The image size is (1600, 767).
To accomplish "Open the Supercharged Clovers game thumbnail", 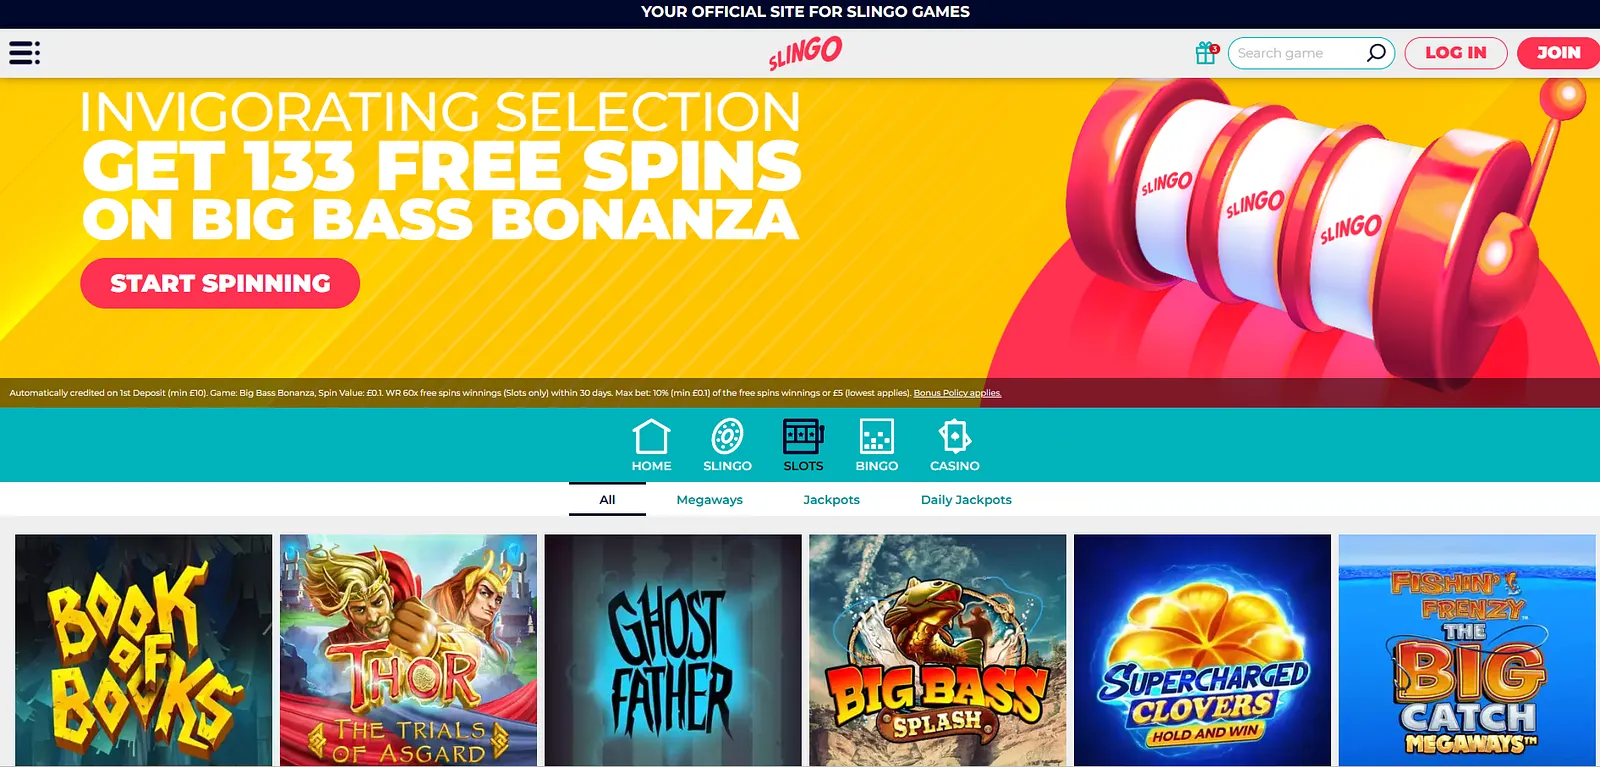I will point(1202,650).
